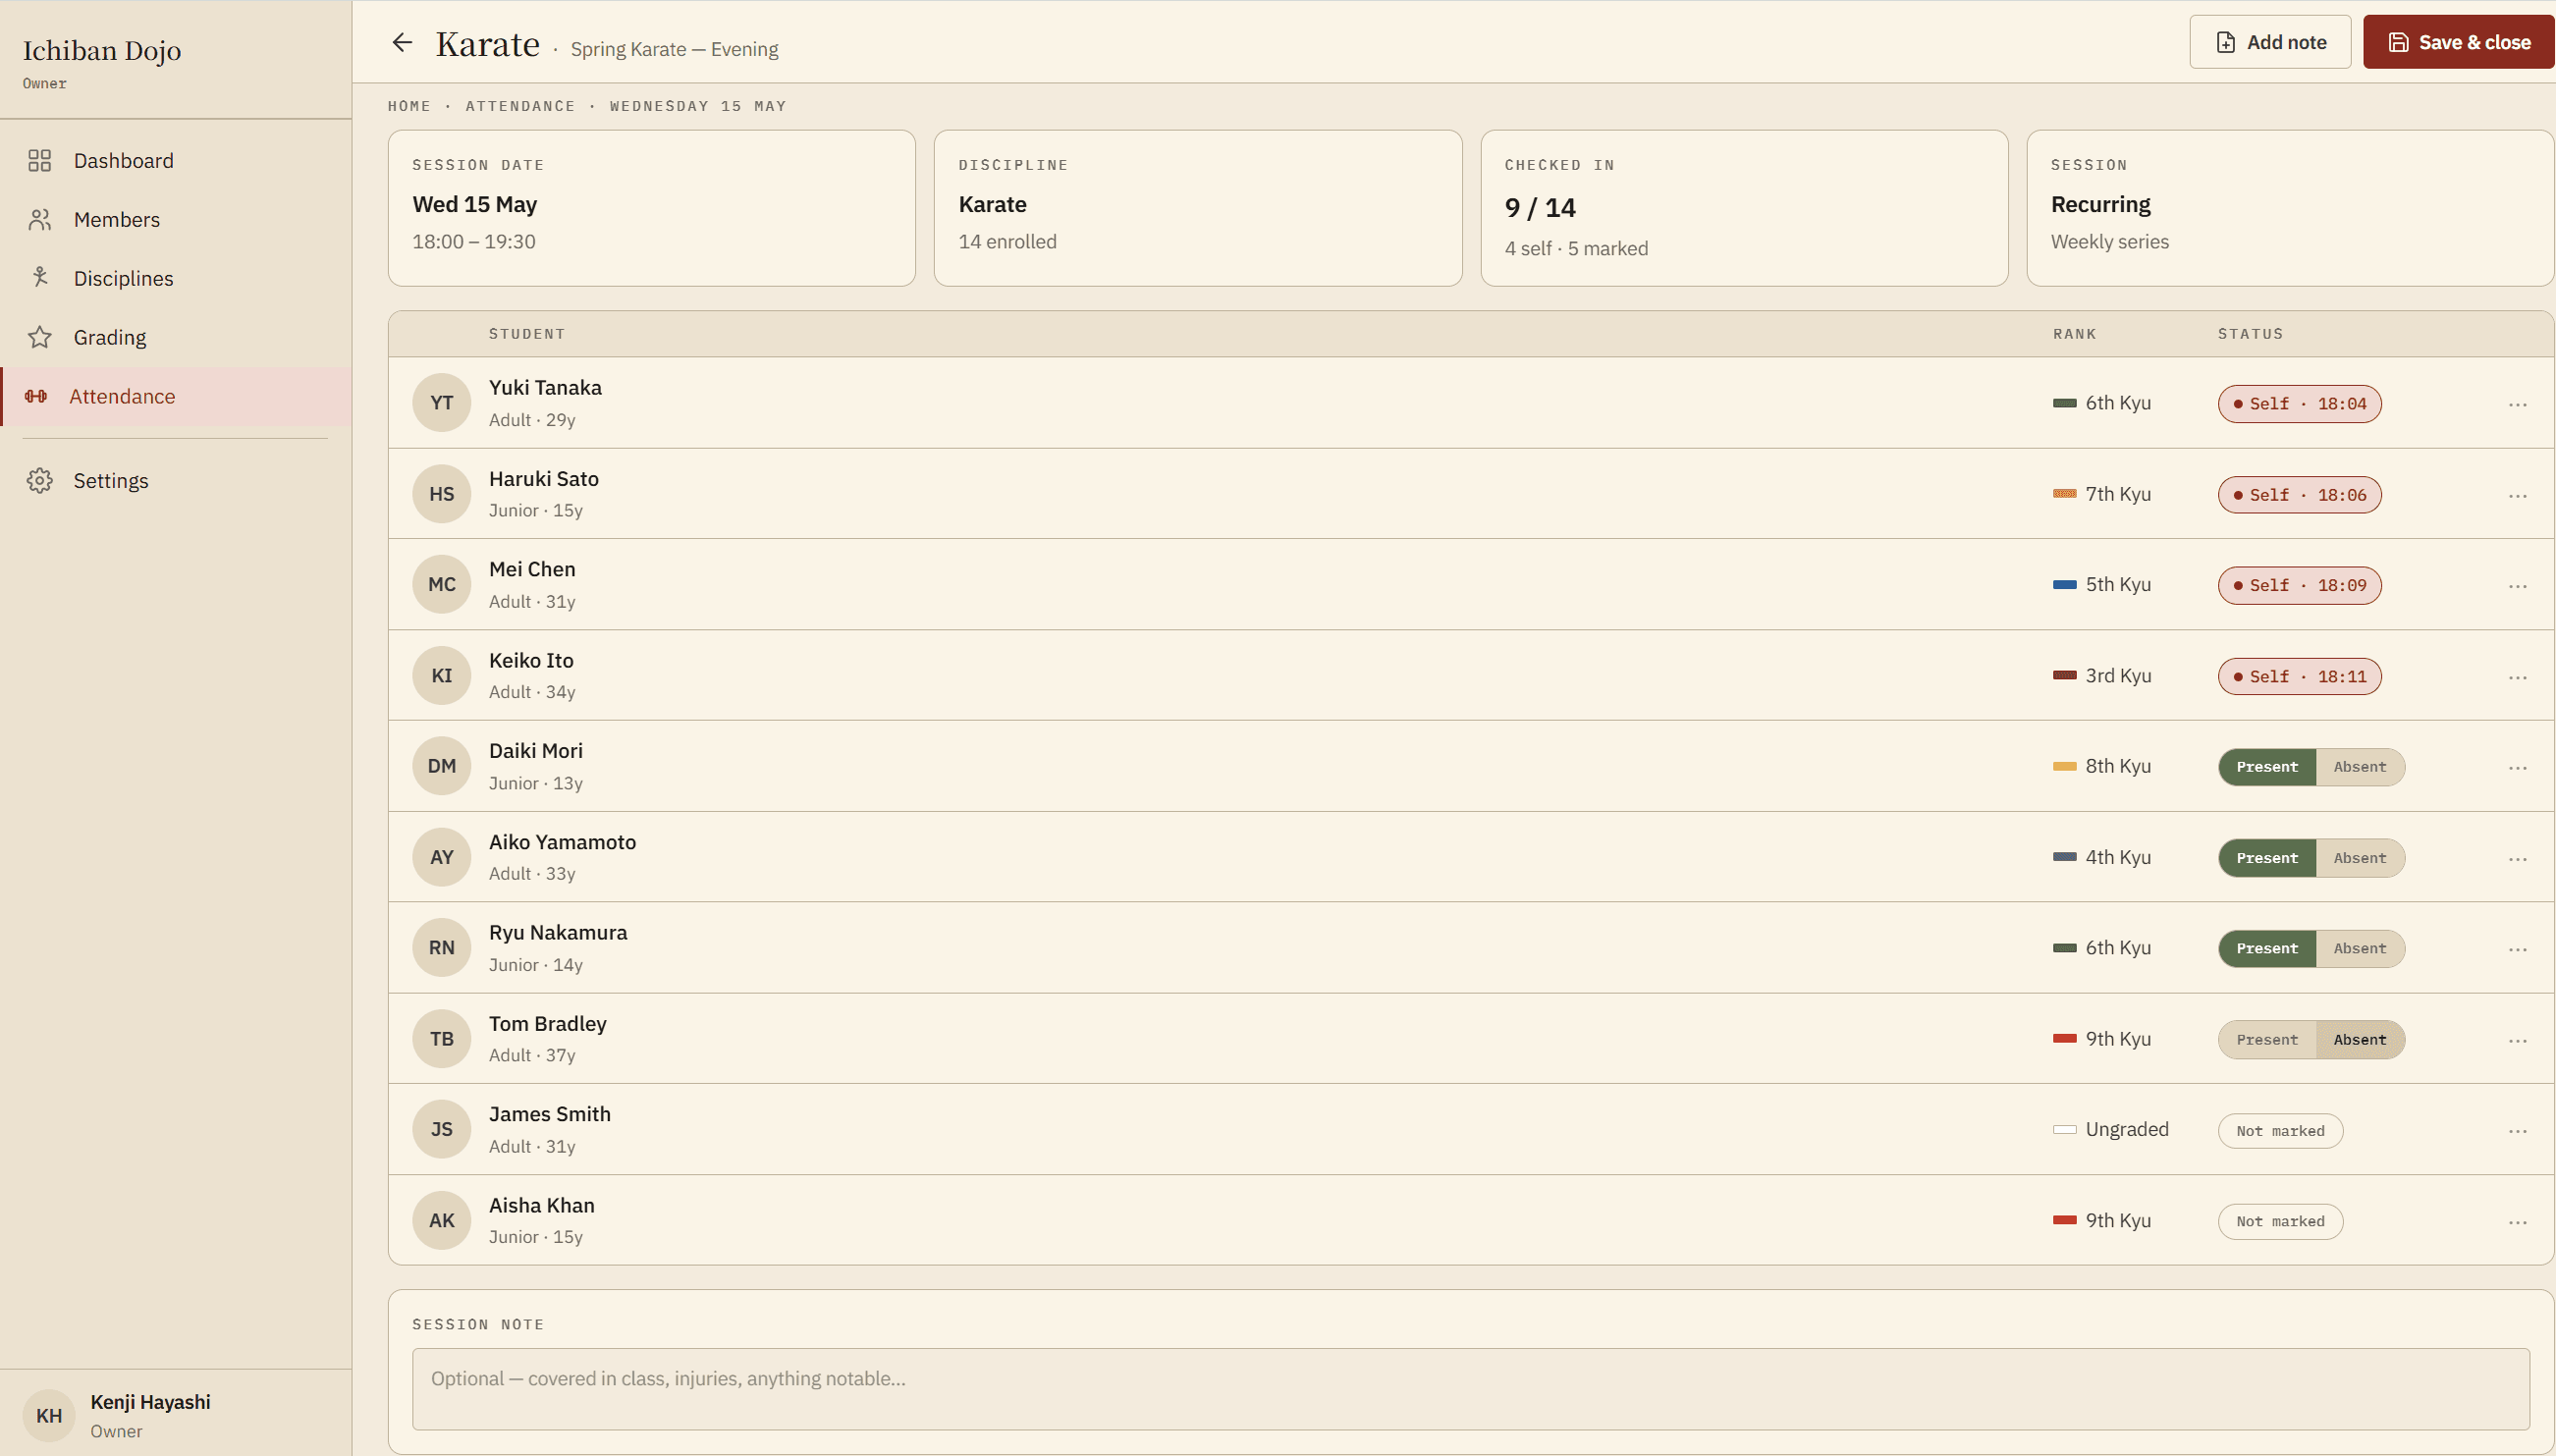
Task: Open Disciplines from the sidebar
Action: 176,278
